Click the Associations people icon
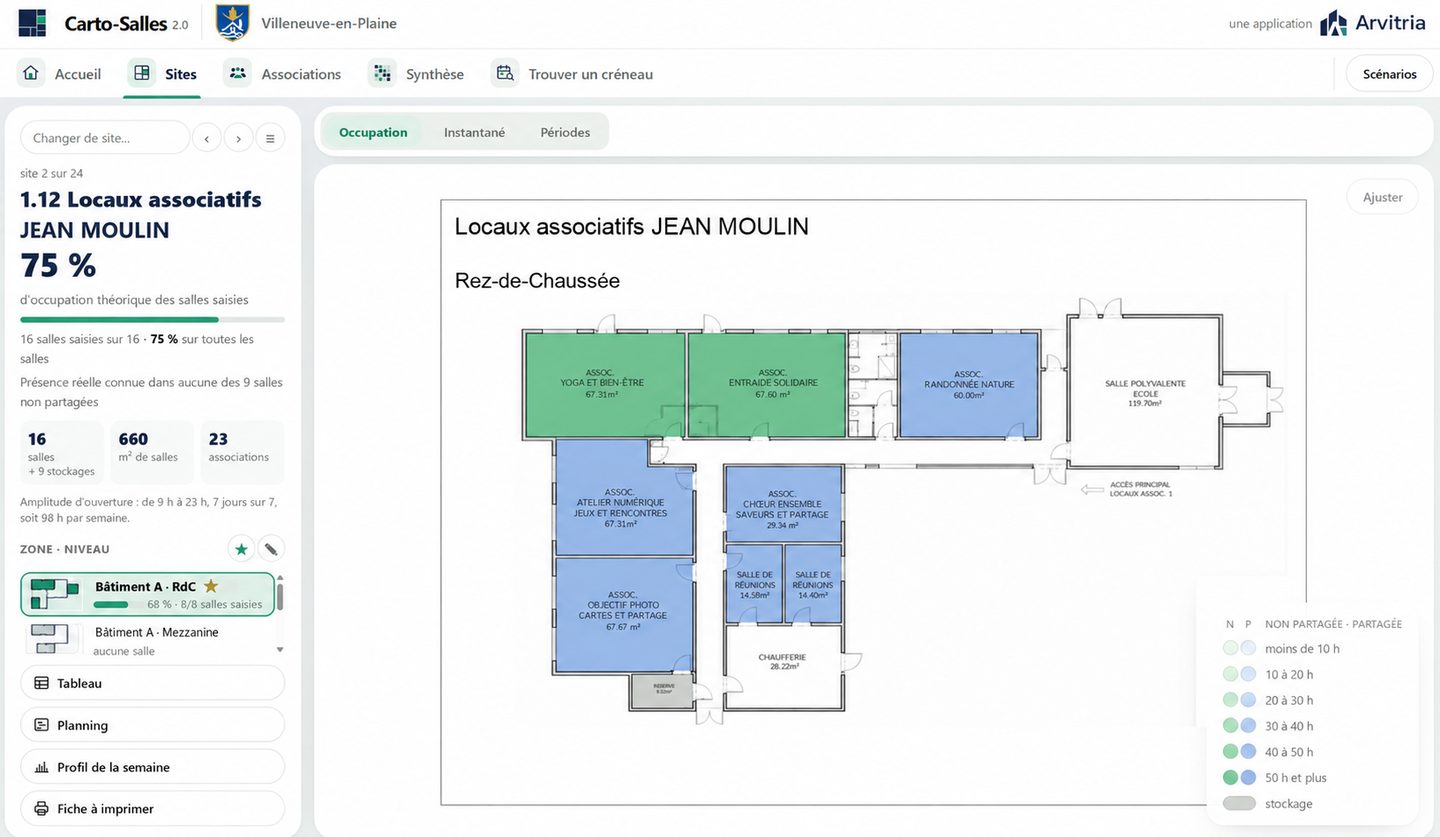1440x837 pixels. (237, 73)
